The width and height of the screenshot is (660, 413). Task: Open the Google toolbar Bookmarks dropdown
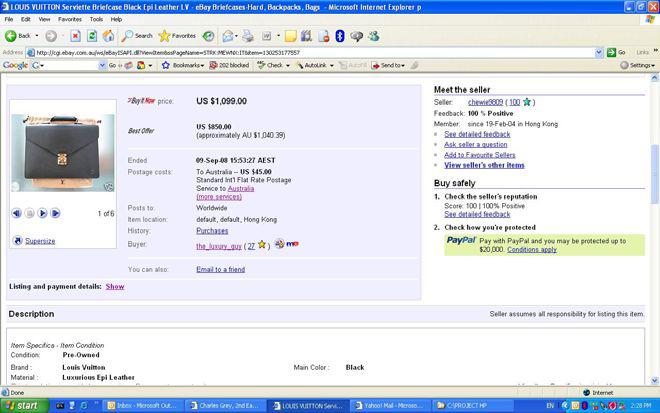point(185,66)
